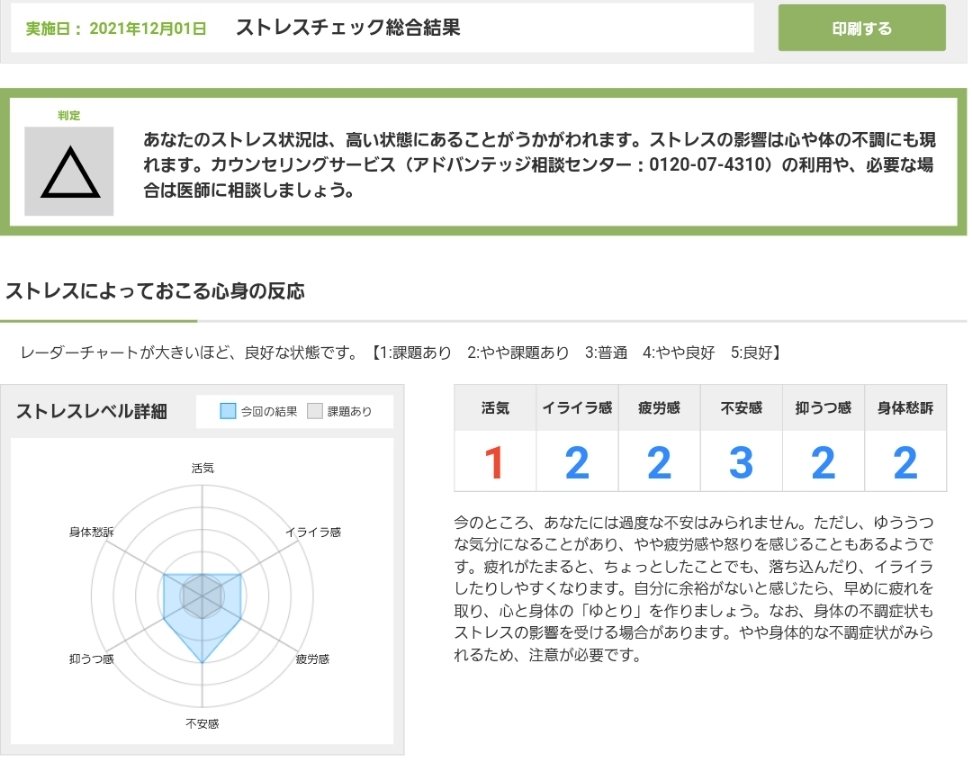Click the score 2 under 抑うつ感
The width and height of the screenshot is (972, 769).
point(823,463)
